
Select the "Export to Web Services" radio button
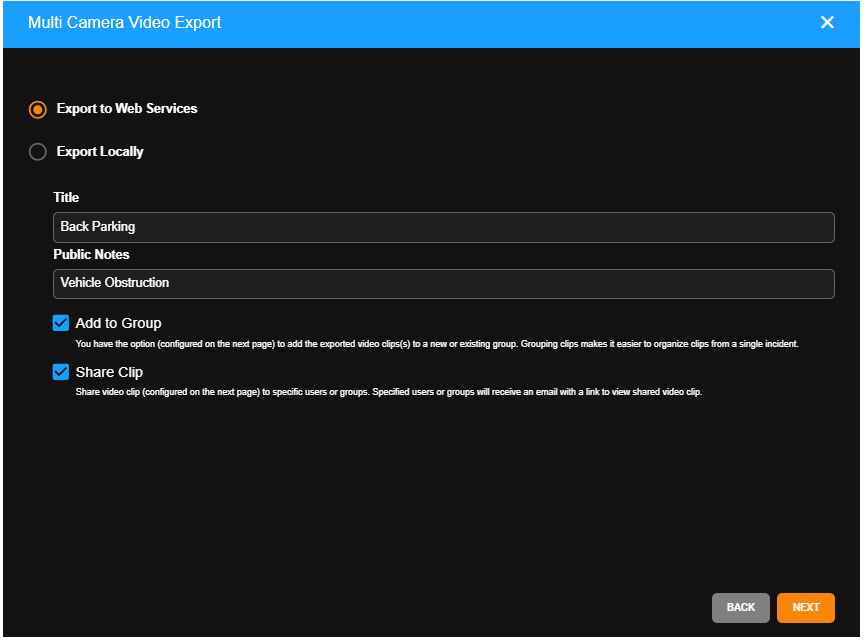point(37,110)
